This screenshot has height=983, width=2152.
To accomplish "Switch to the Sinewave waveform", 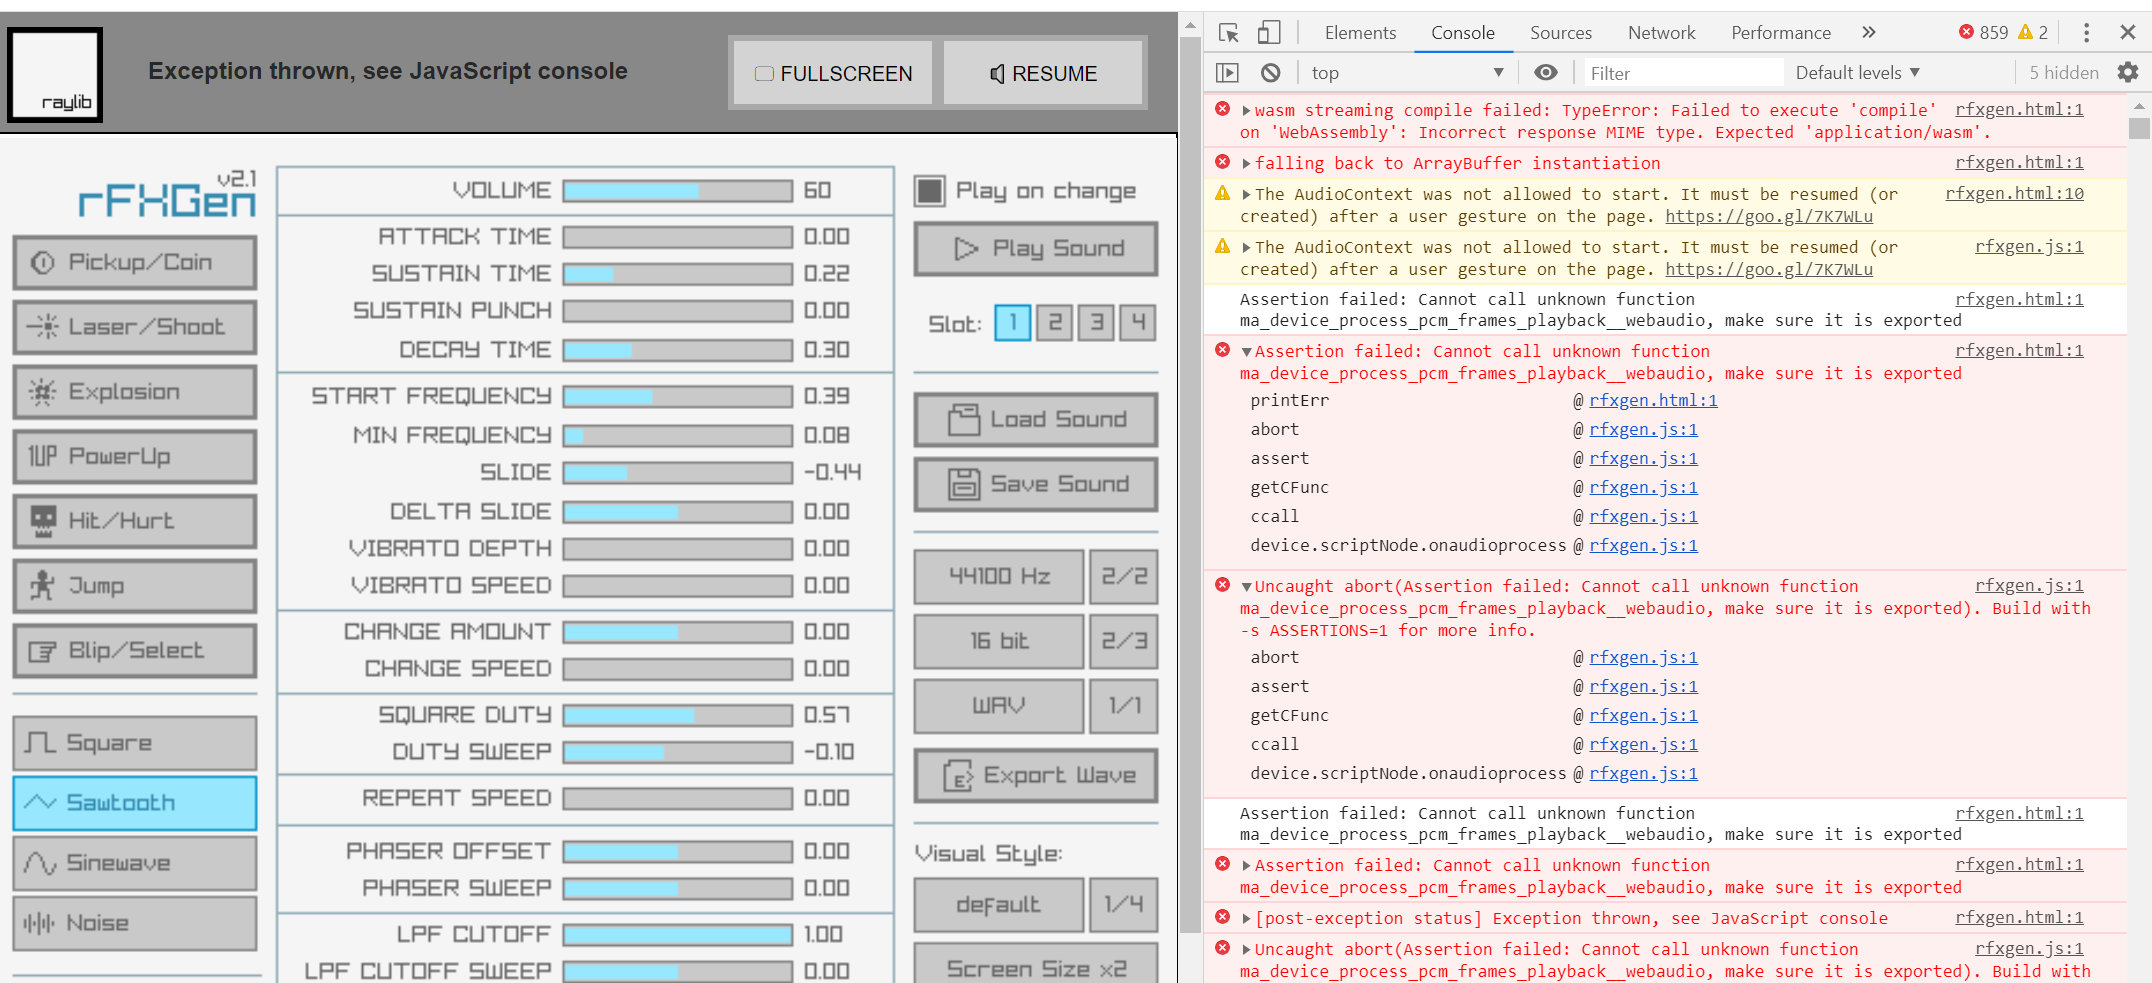I will [134, 862].
